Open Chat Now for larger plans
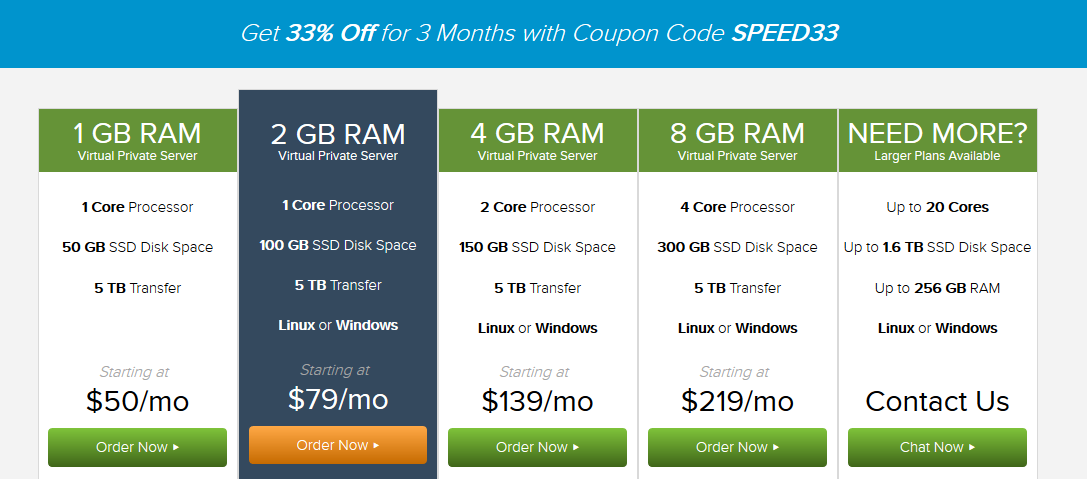1087x479 pixels. point(937,447)
